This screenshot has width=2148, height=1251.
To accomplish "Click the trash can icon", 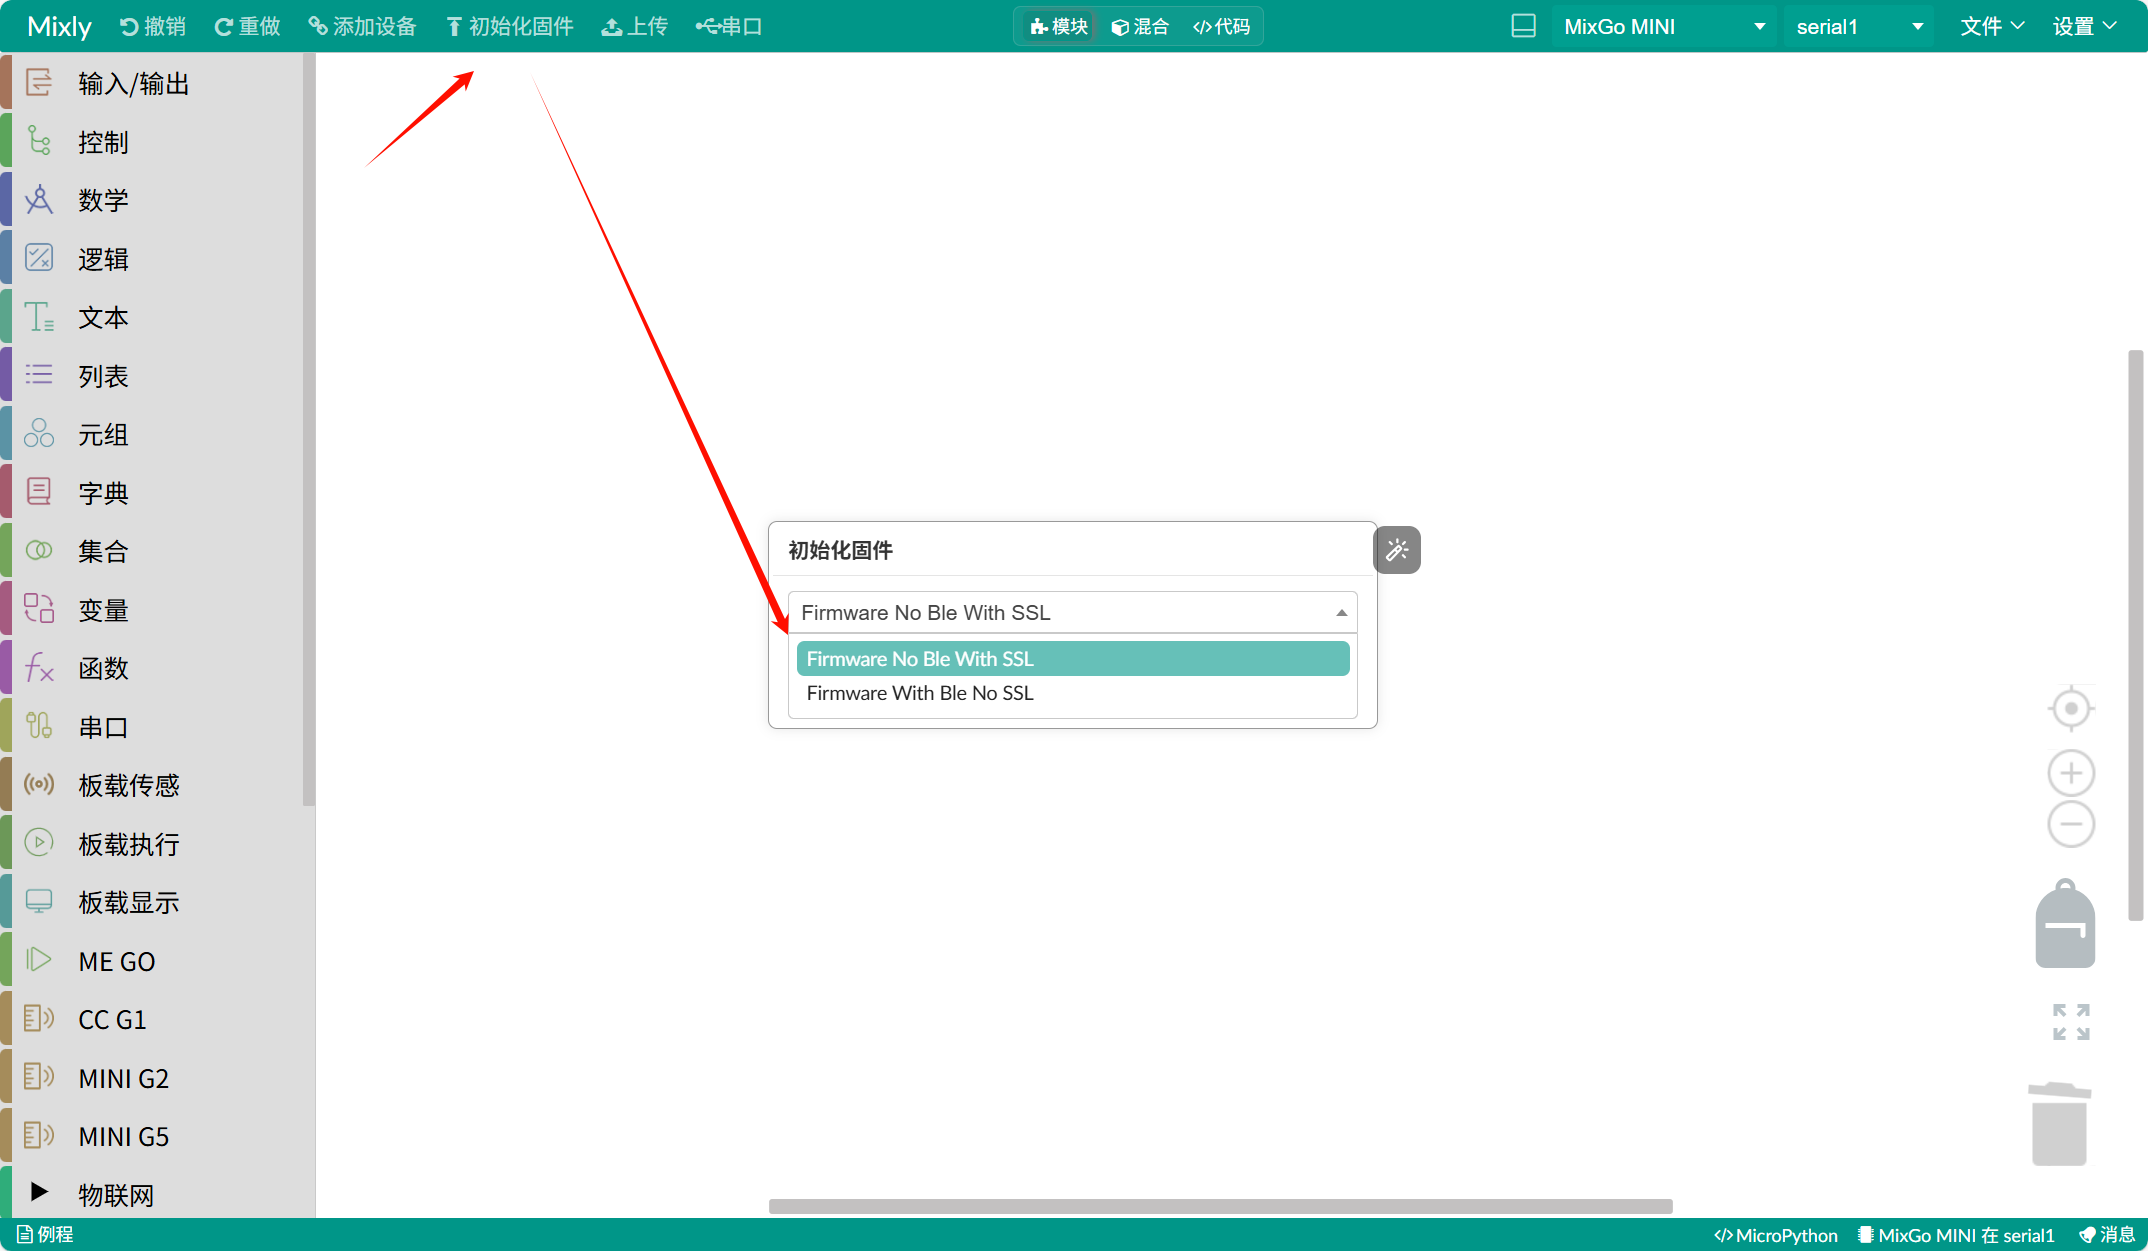I will tap(2059, 1124).
